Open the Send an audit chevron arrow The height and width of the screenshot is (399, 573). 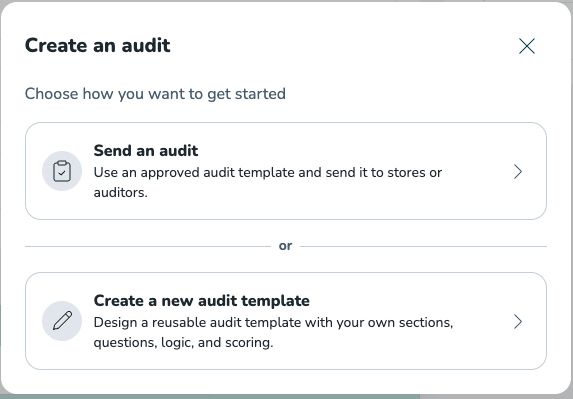517,171
